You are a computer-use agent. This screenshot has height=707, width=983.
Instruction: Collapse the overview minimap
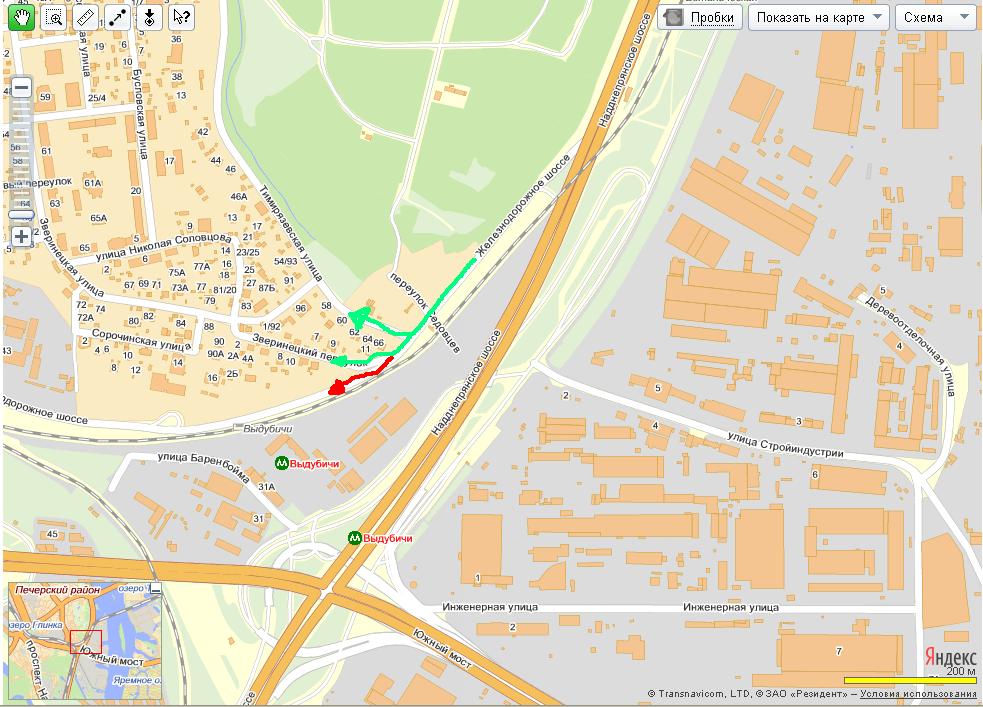tap(155, 589)
